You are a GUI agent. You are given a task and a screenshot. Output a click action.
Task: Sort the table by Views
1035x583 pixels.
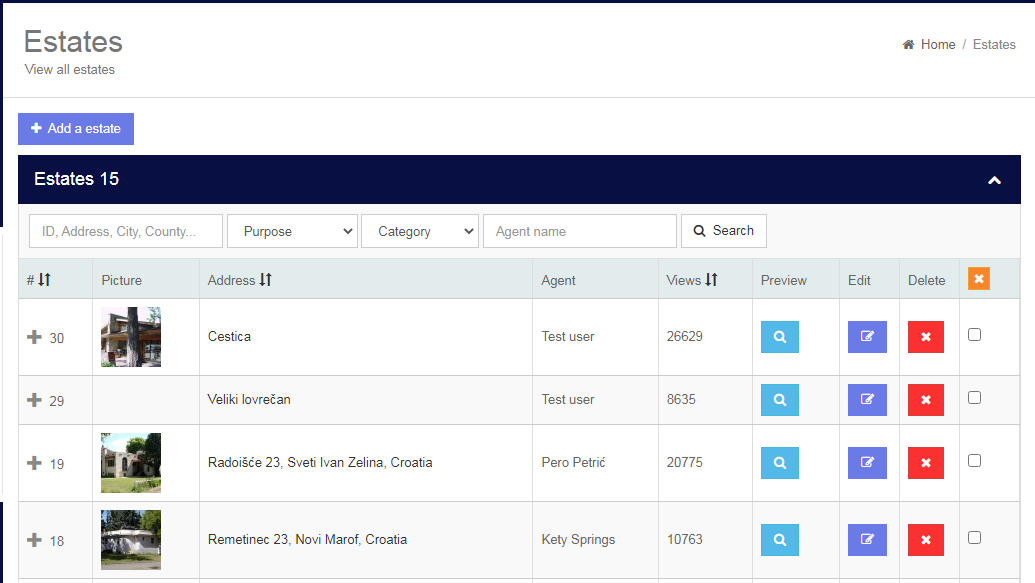pyautogui.click(x=690, y=280)
